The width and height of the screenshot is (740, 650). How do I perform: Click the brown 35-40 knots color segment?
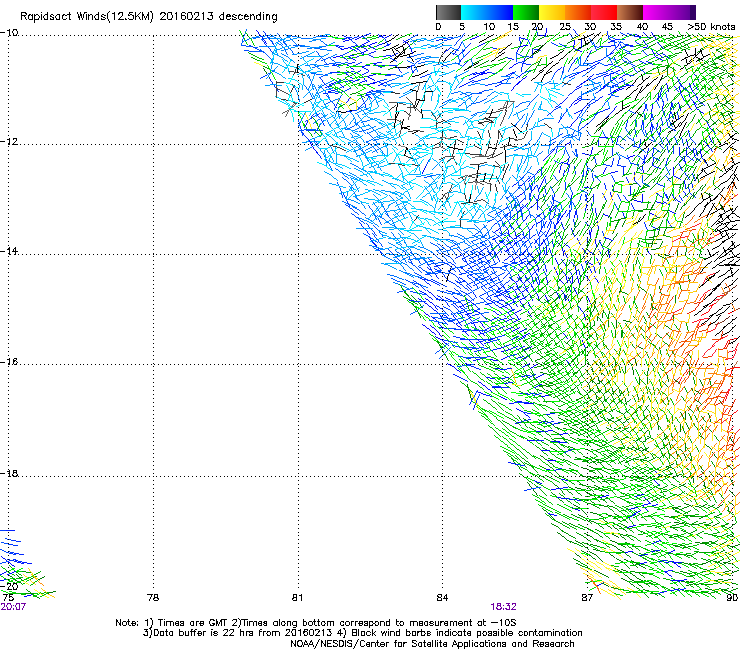tap(630, 12)
